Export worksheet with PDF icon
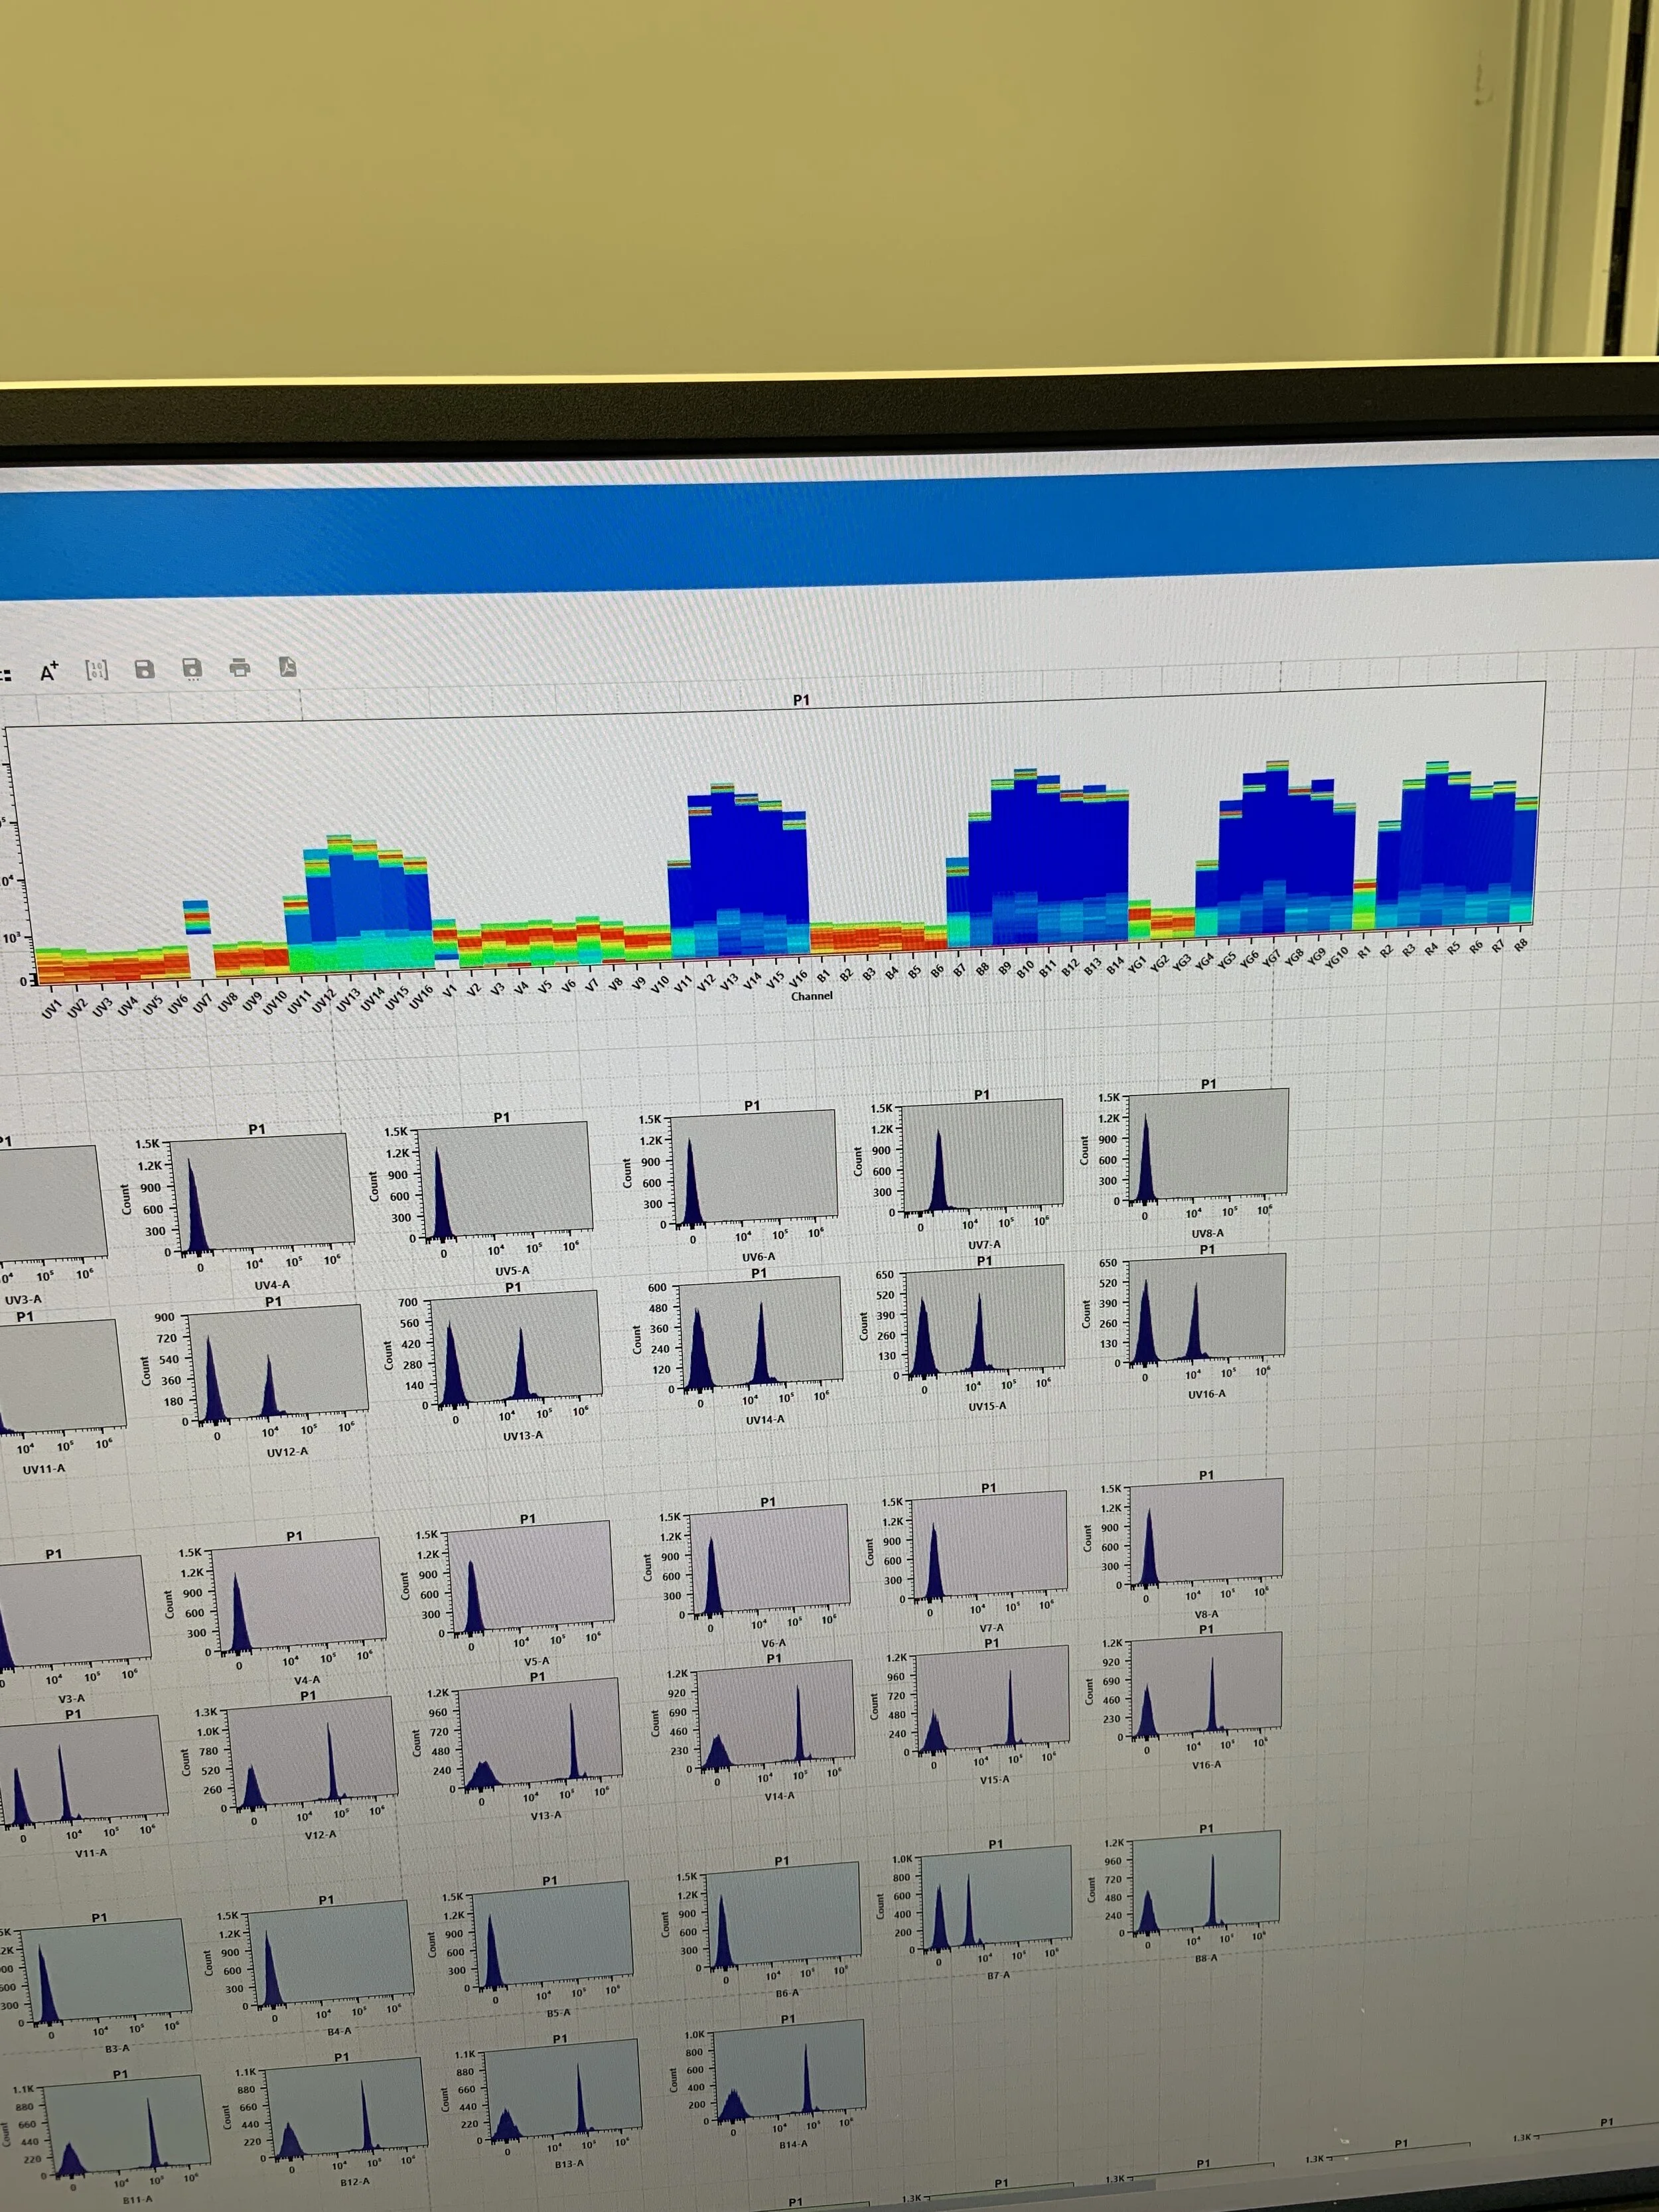 coord(288,666)
